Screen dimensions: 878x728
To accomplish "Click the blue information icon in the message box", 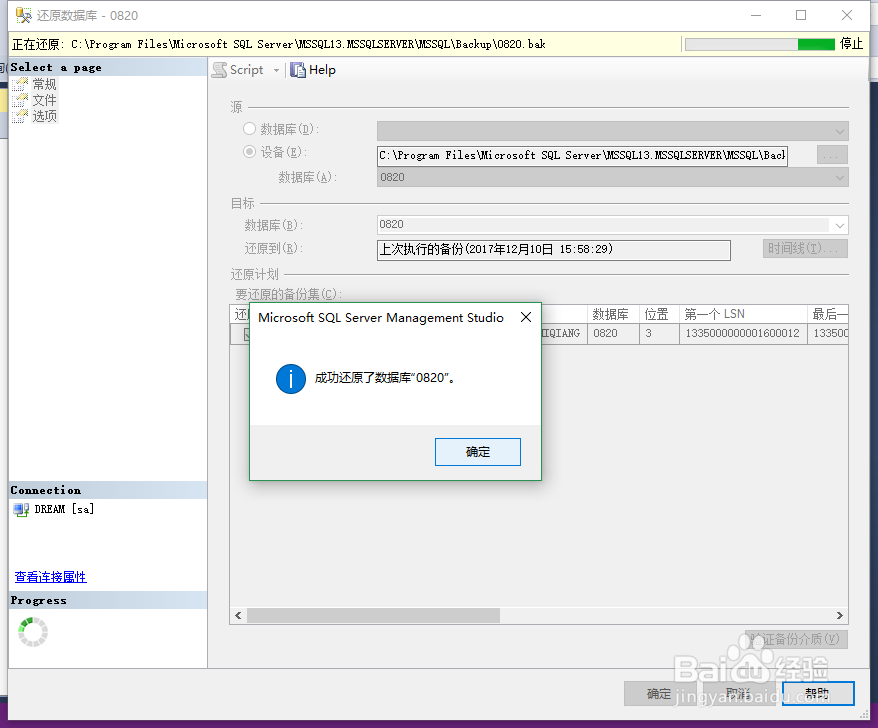I will (x=291, y=379).
